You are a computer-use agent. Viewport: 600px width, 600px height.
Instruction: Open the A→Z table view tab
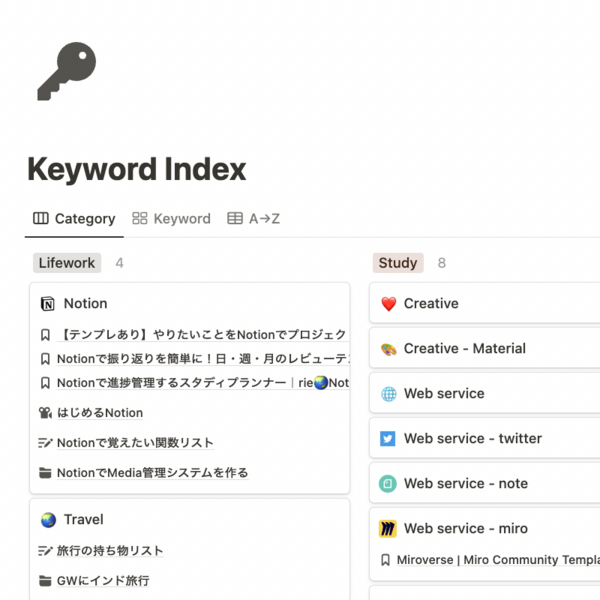[254, 218]
